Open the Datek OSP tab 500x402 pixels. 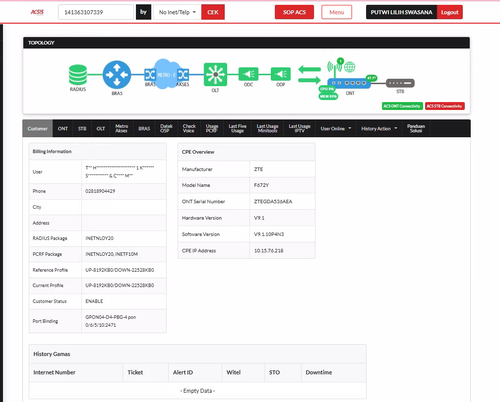(166, 129)
